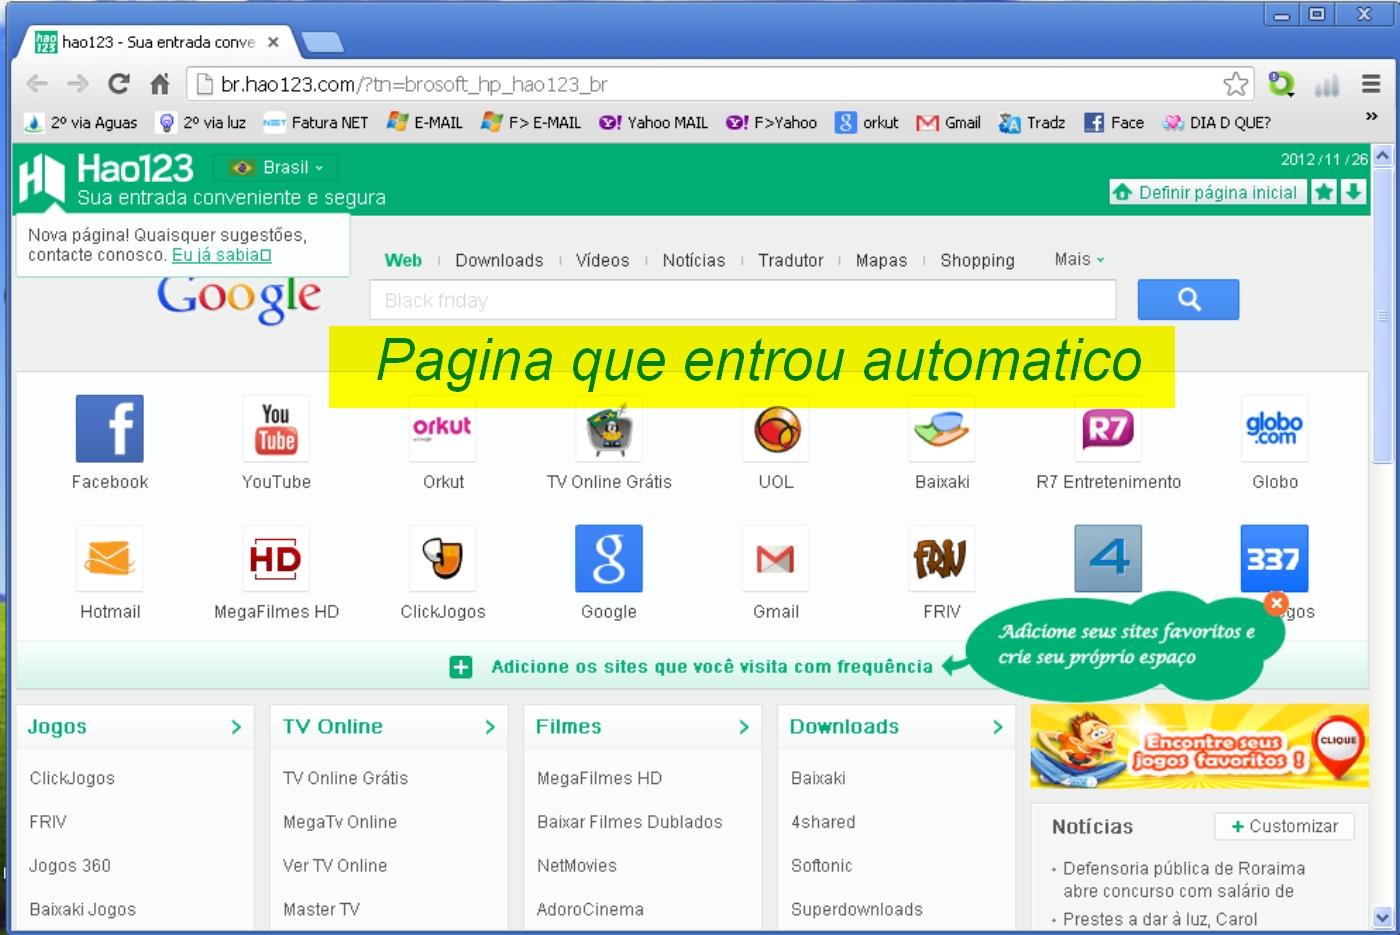1400x935 pixels.
Task: Click the Hao123 favorite star button
Action: coord(1324,192)
